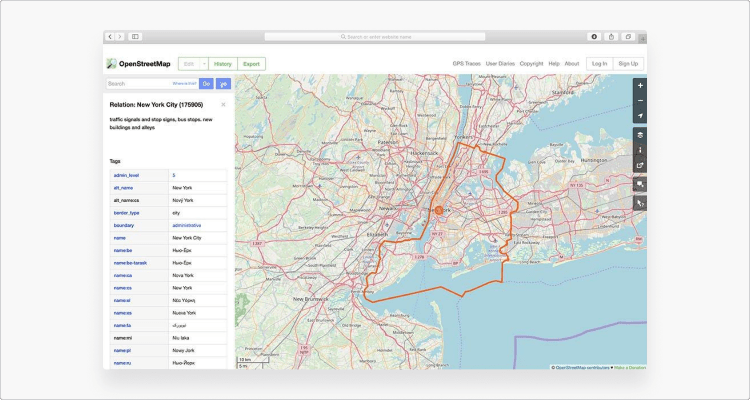Open the Copyright page

tap(531, 64)
